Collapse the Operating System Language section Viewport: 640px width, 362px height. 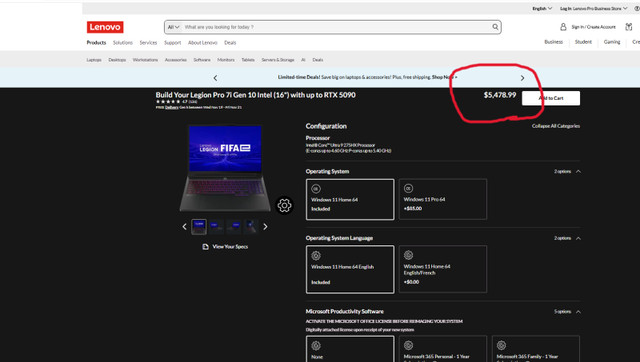pos(578,238)
